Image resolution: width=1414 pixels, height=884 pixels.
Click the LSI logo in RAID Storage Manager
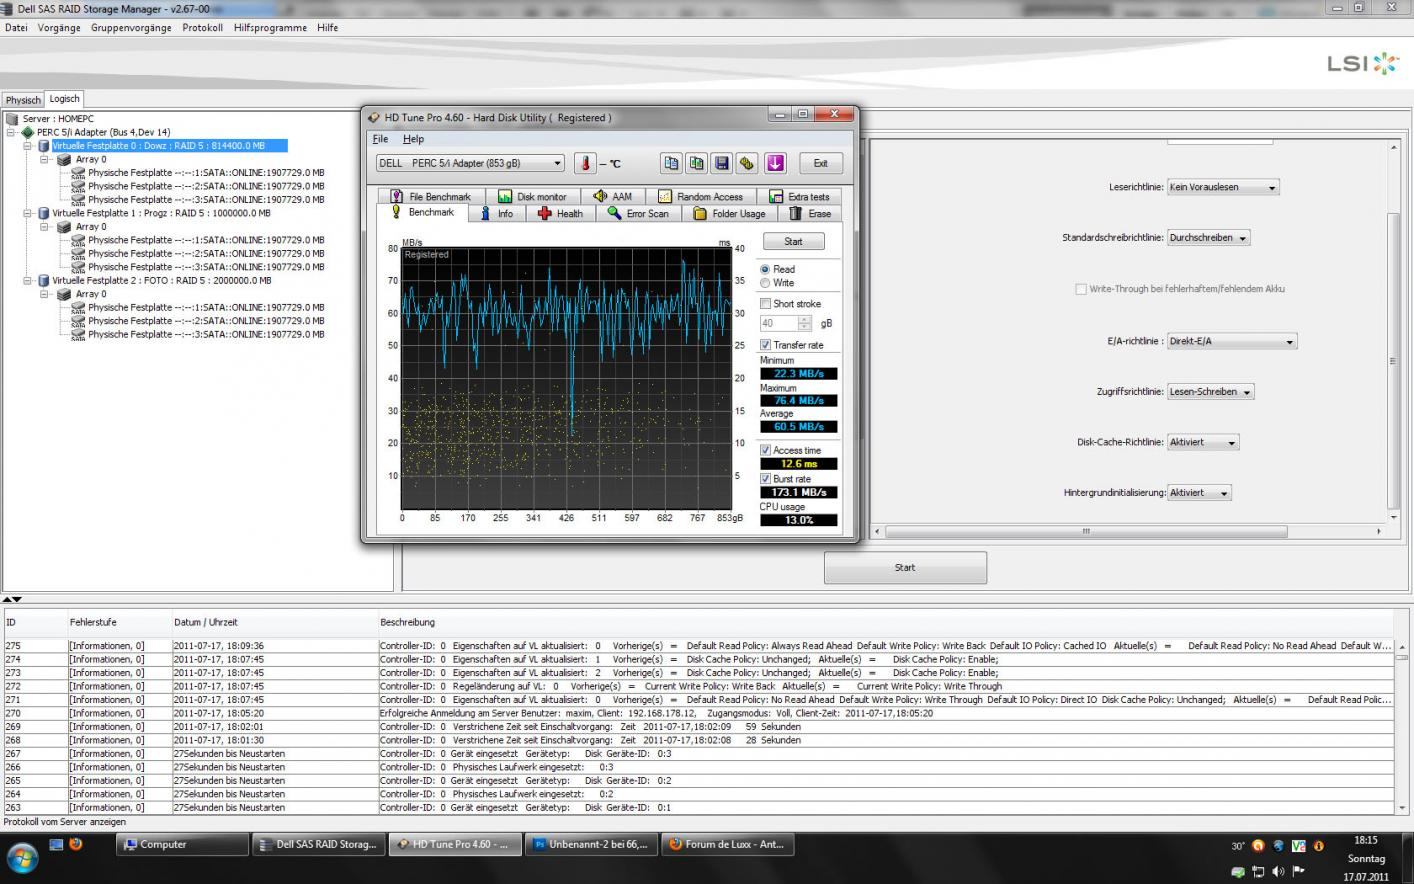pos(1363,63)
